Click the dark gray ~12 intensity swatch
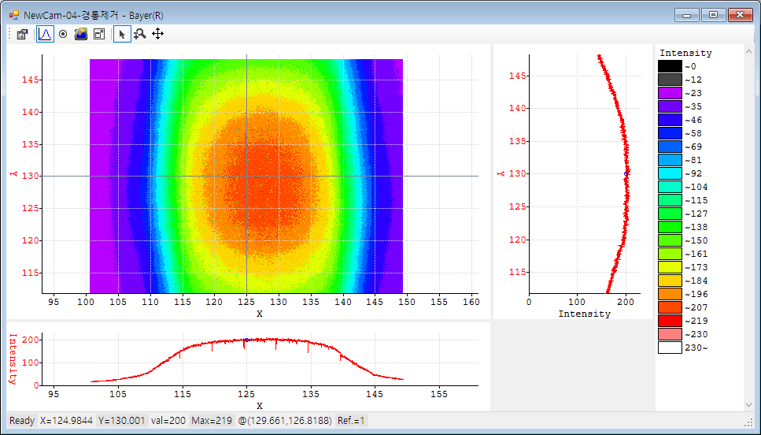761x435 pixels. 670,80
